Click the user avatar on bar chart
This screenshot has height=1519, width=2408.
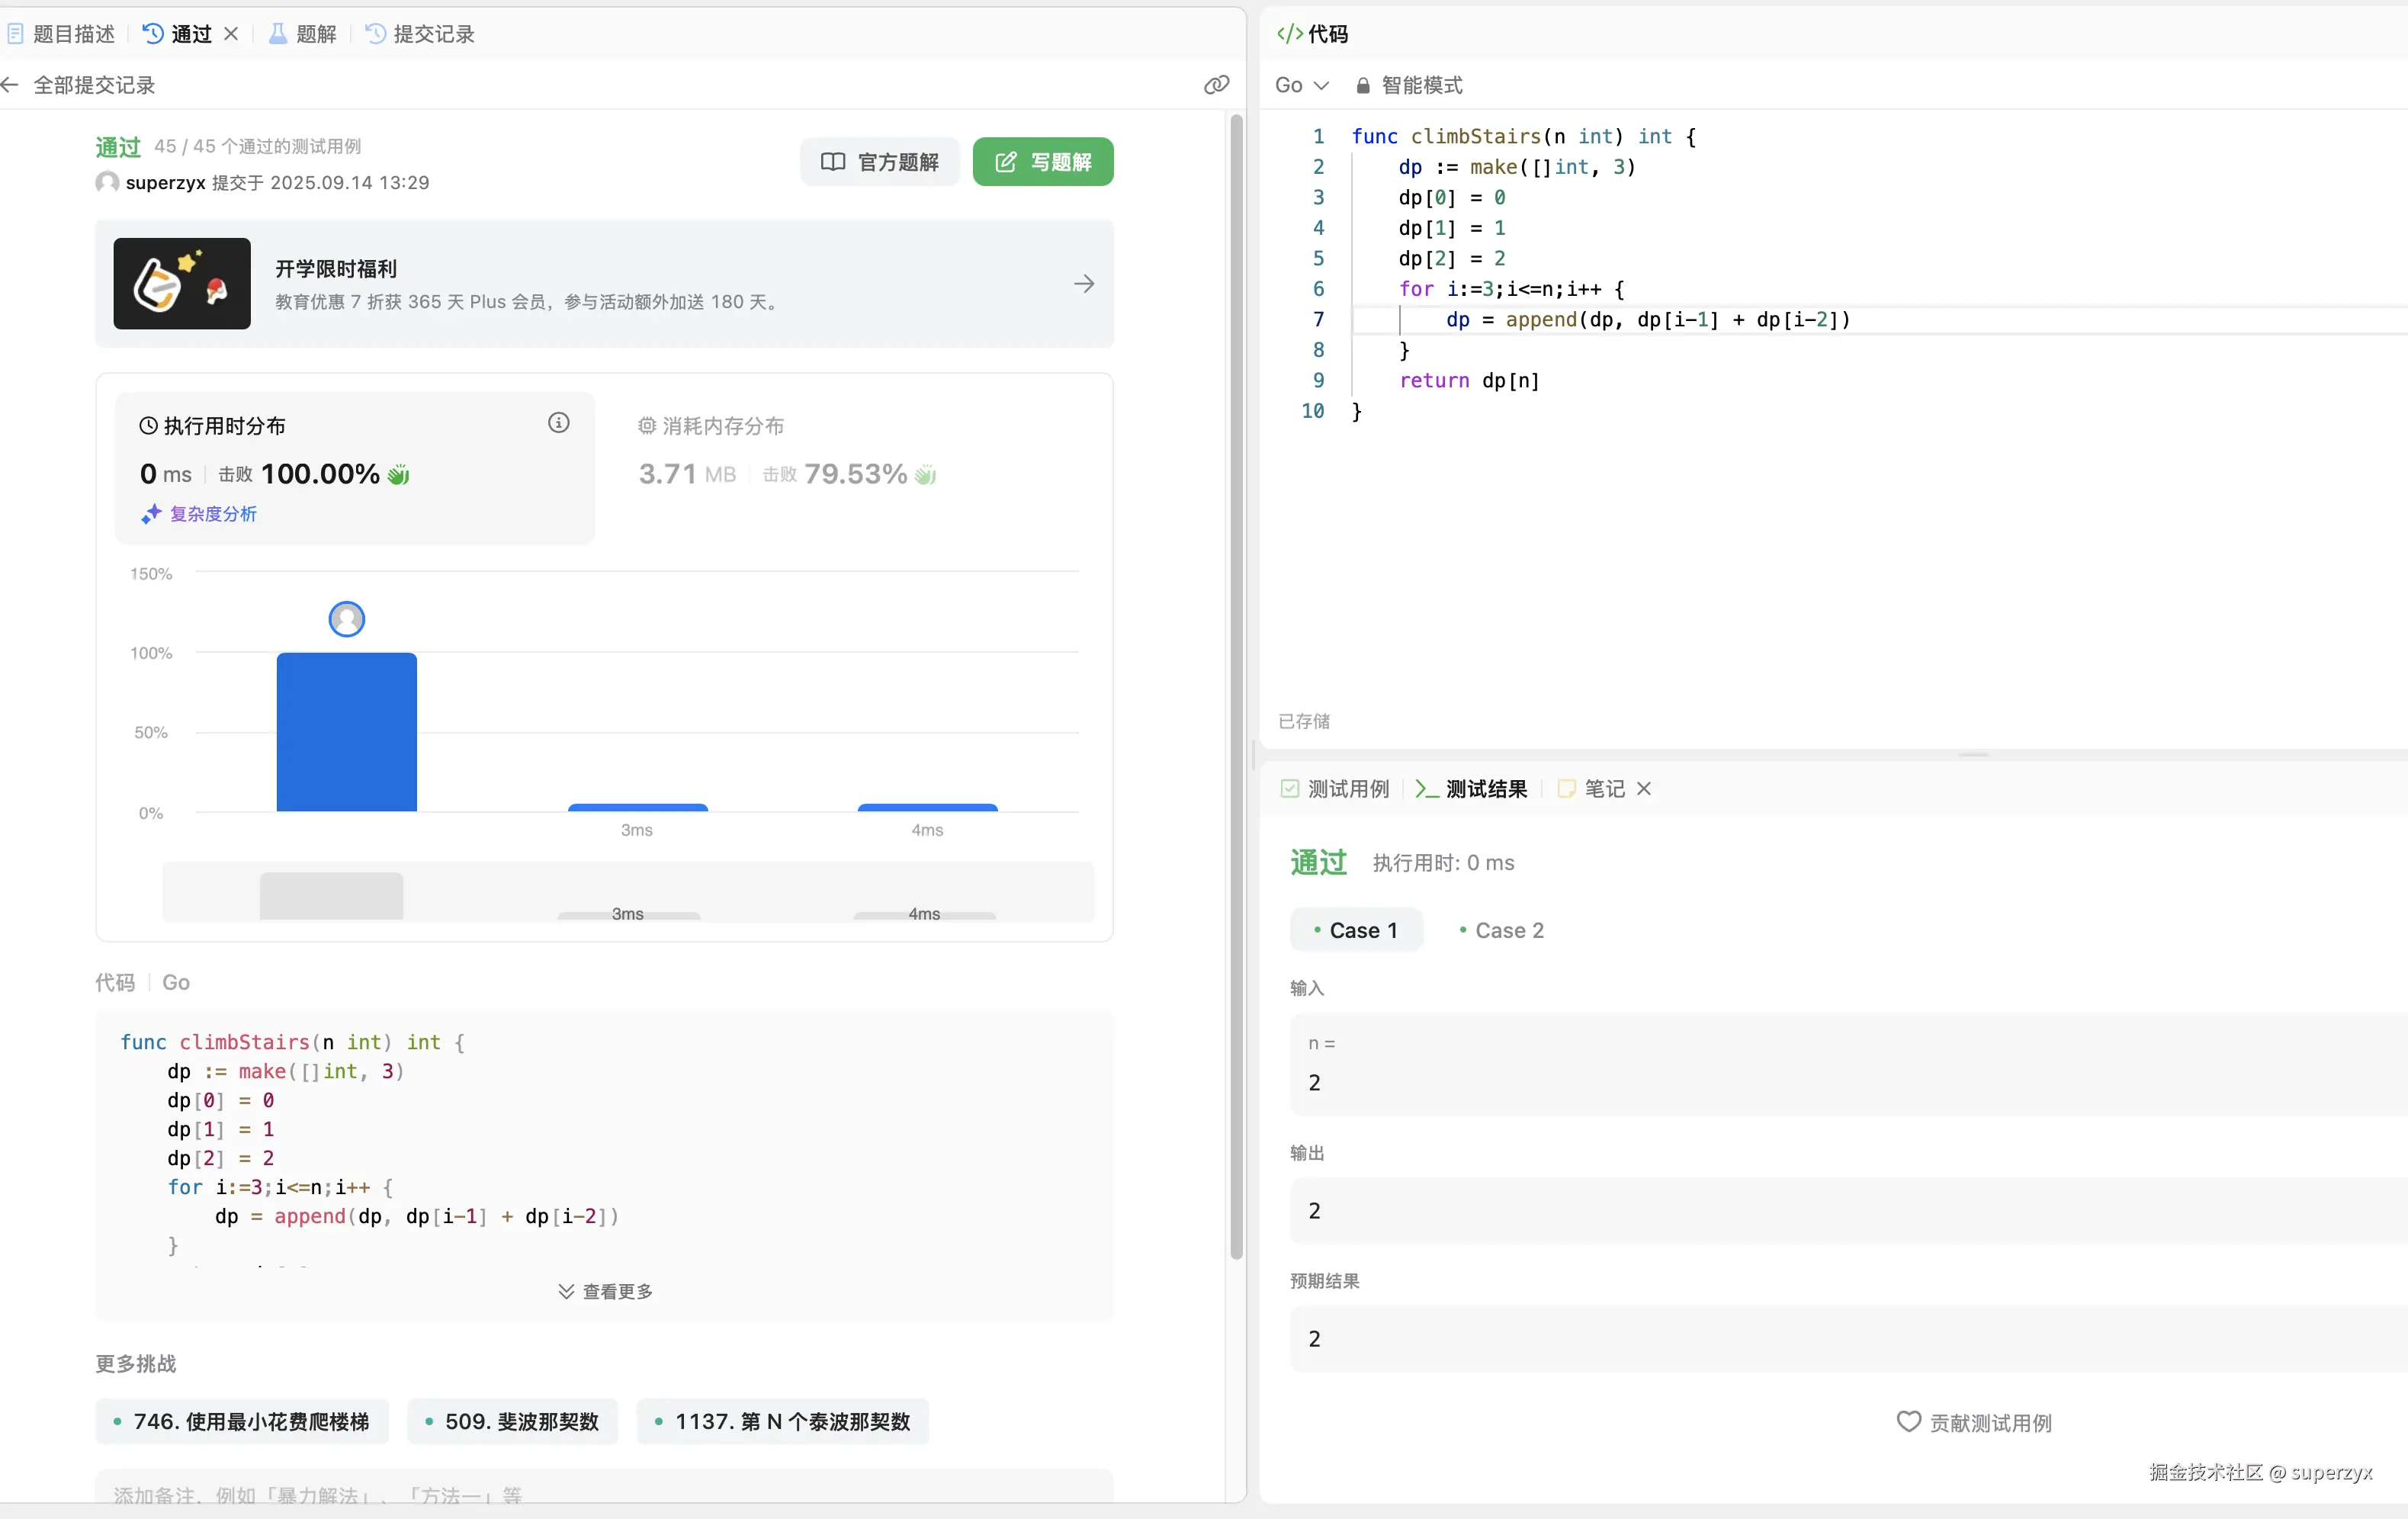click(x=346, y=619)
